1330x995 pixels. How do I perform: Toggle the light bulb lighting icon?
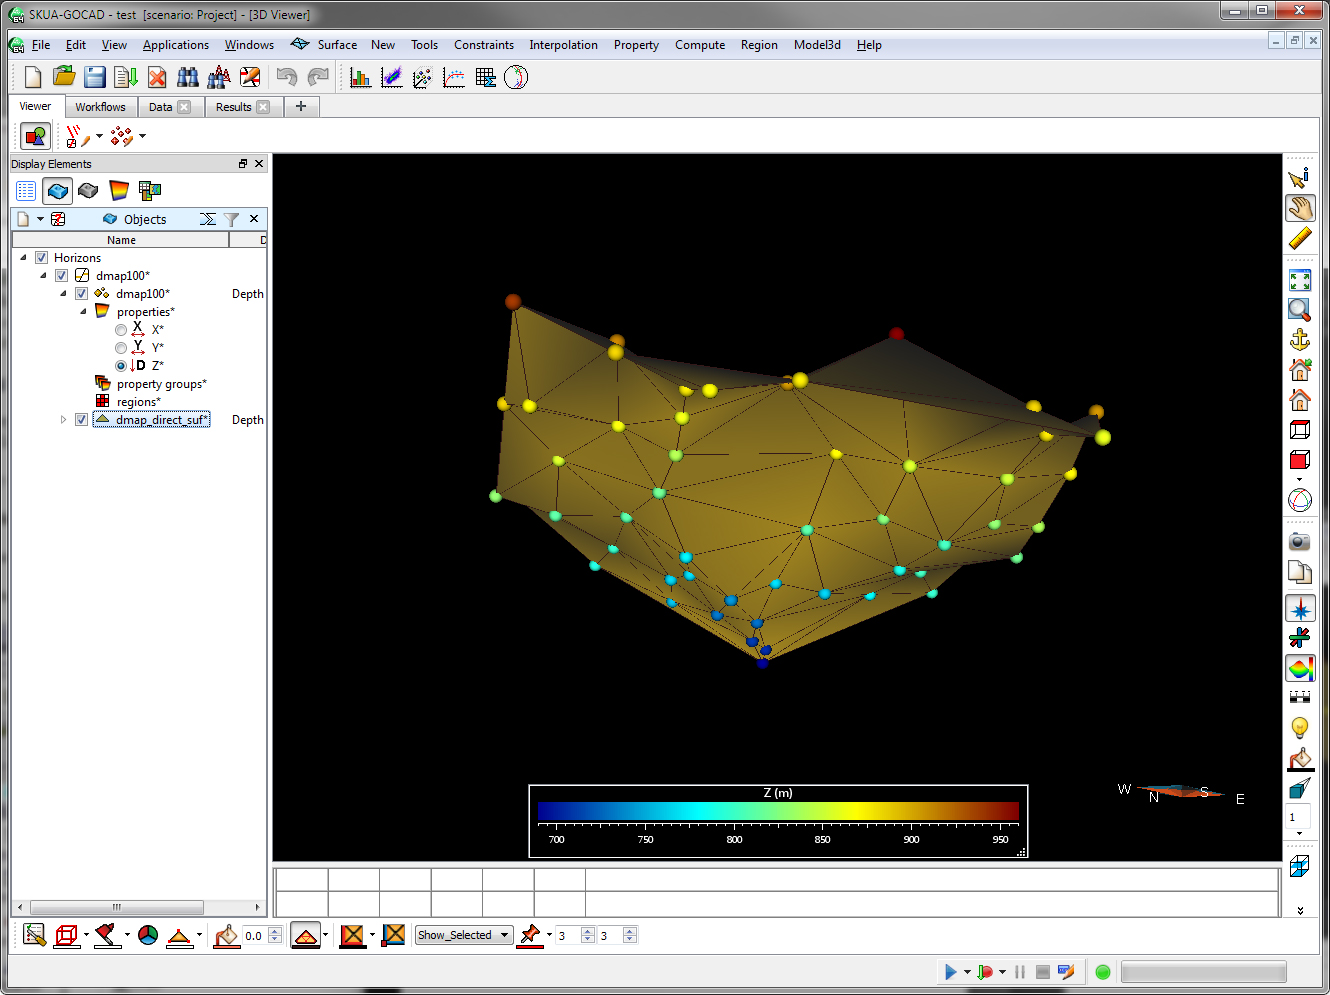click(x=1299, y=727)
